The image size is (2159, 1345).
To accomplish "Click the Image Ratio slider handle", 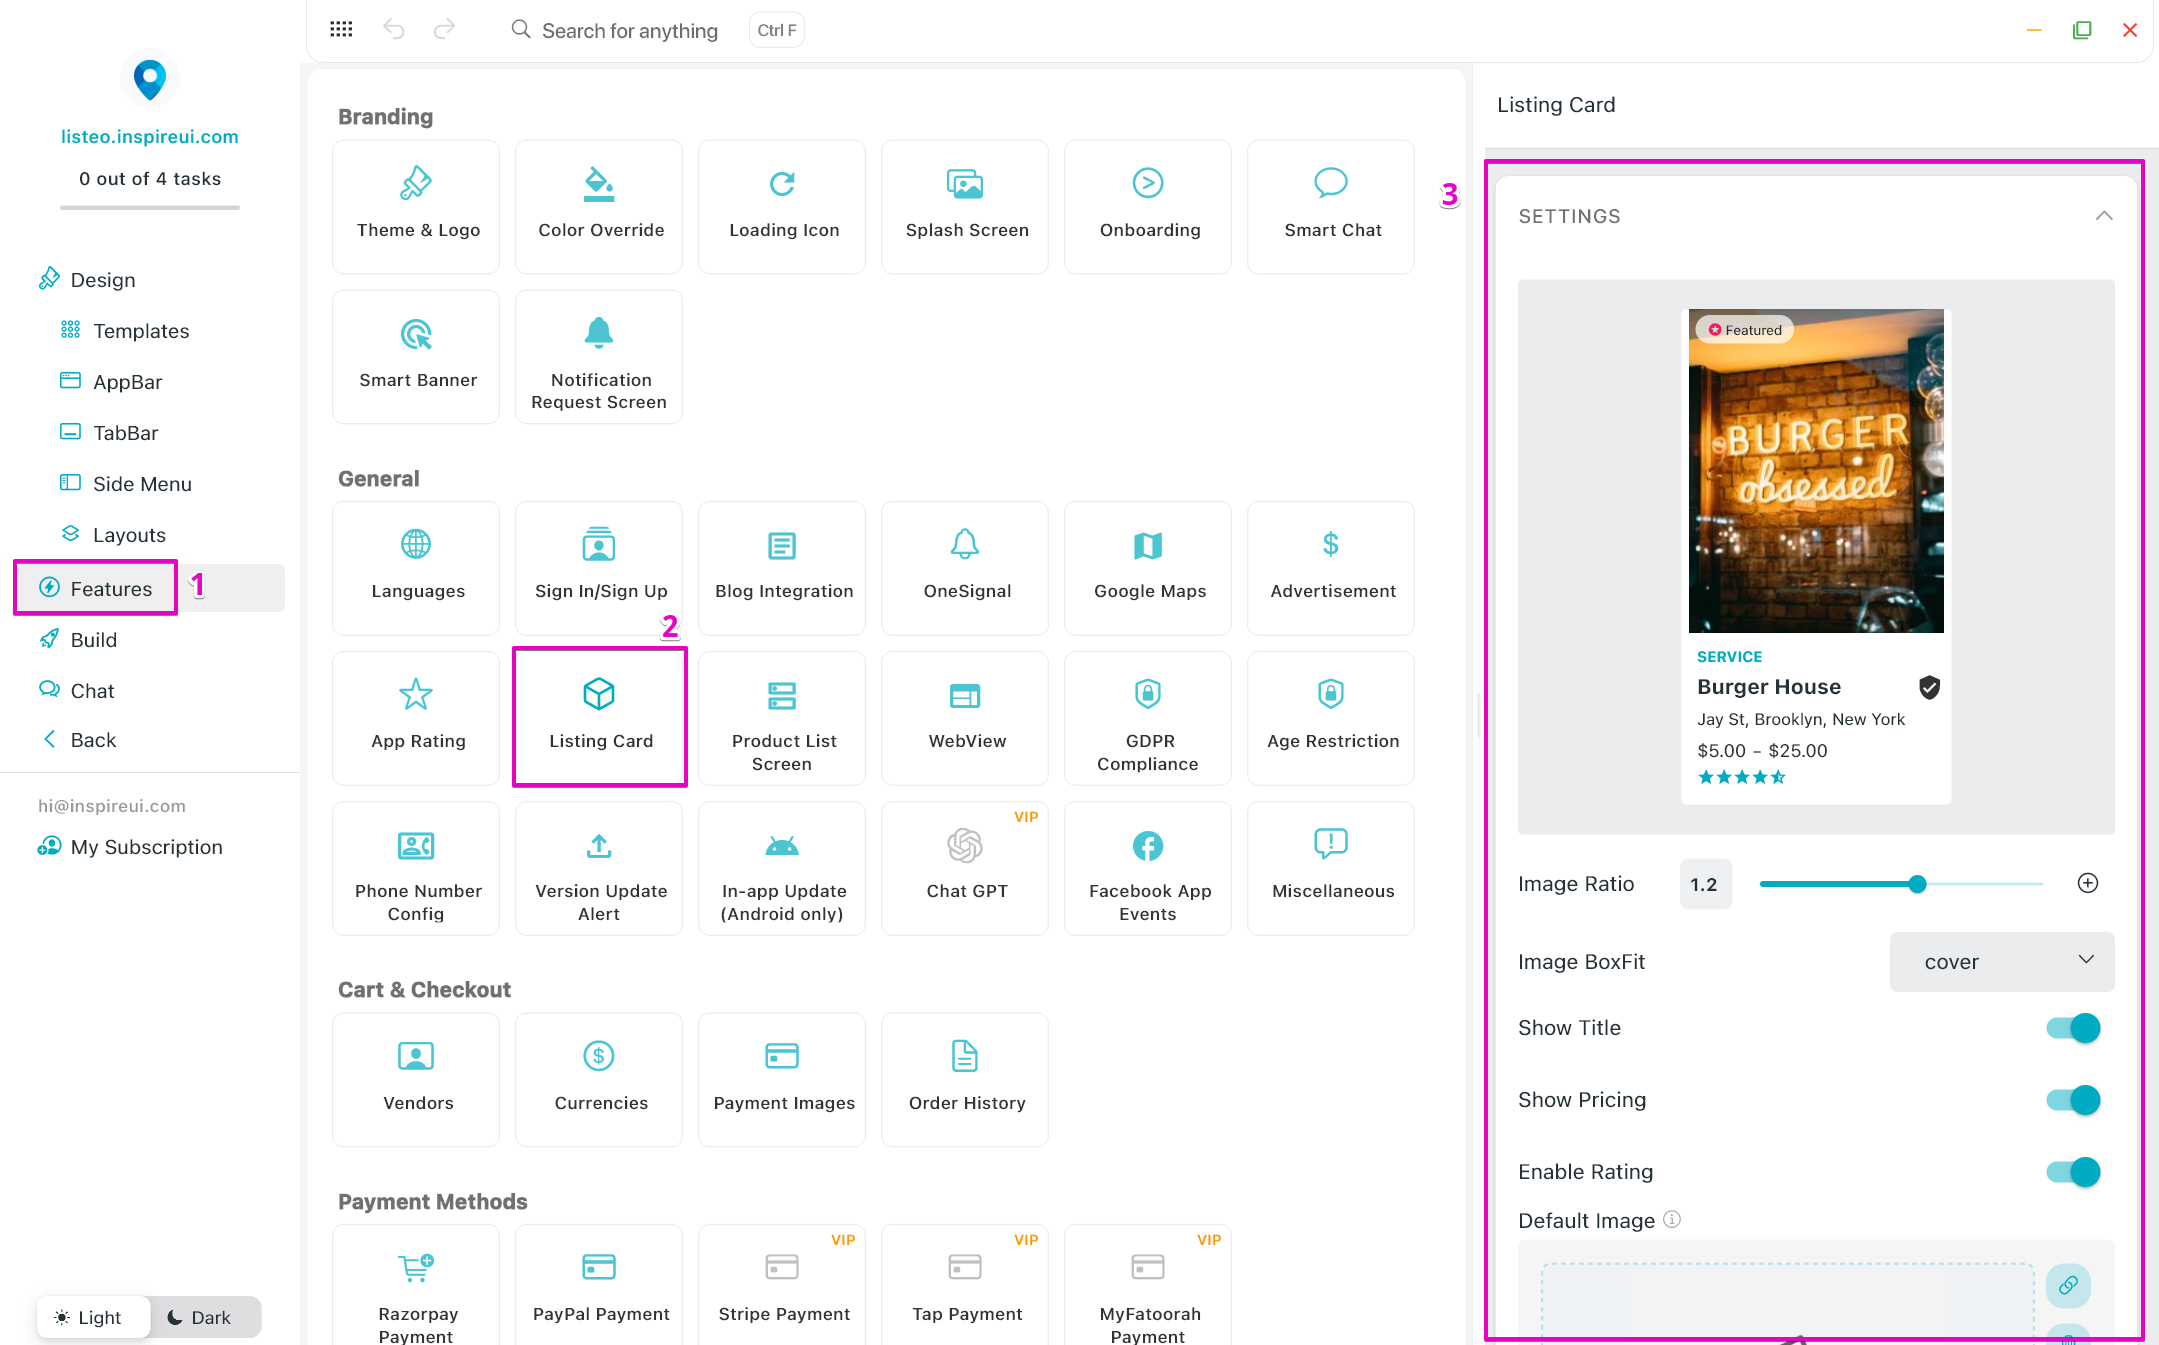I will tap(1917, 884).
